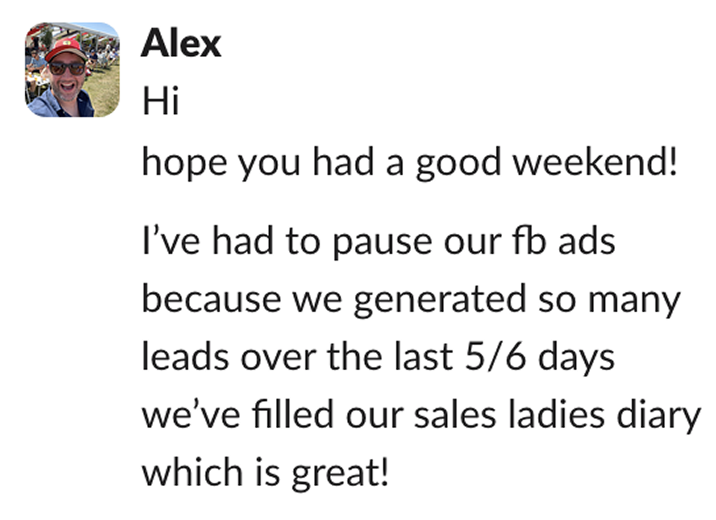Click the word "weekend!" in the message
Image resolution: width=716 pixels, height=520 pixels.
coord(595,161)
